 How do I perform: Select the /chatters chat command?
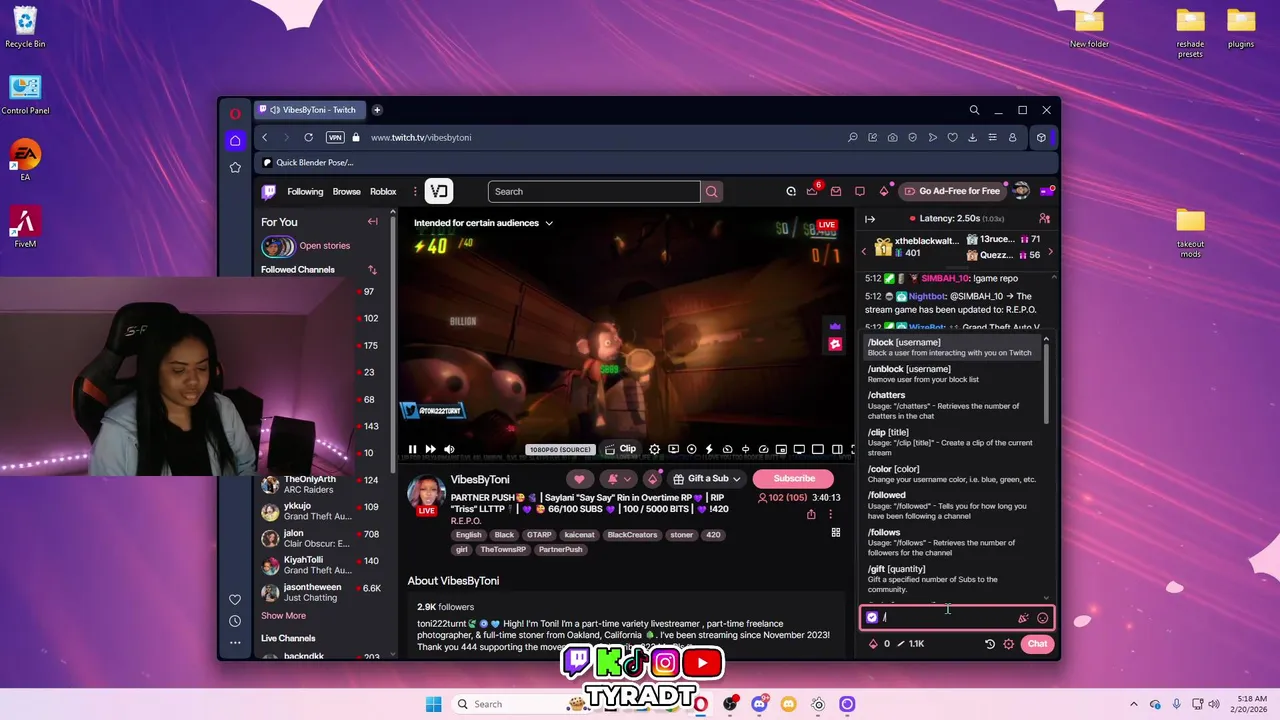tap(952, 405)
